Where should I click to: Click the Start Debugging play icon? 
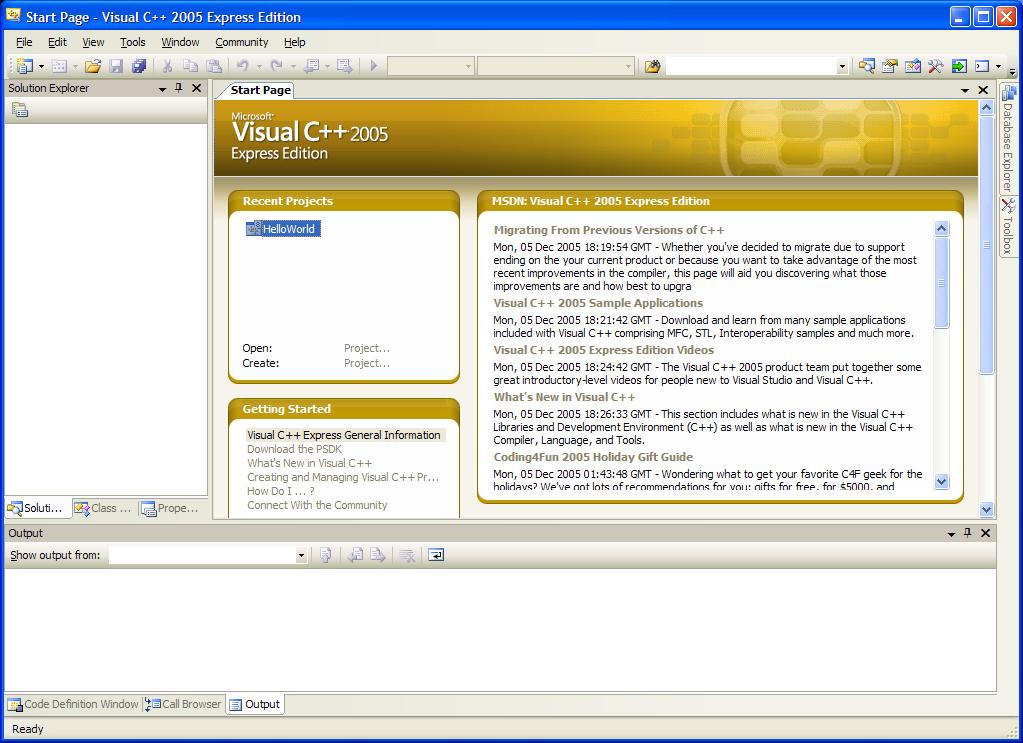(374, 66)
